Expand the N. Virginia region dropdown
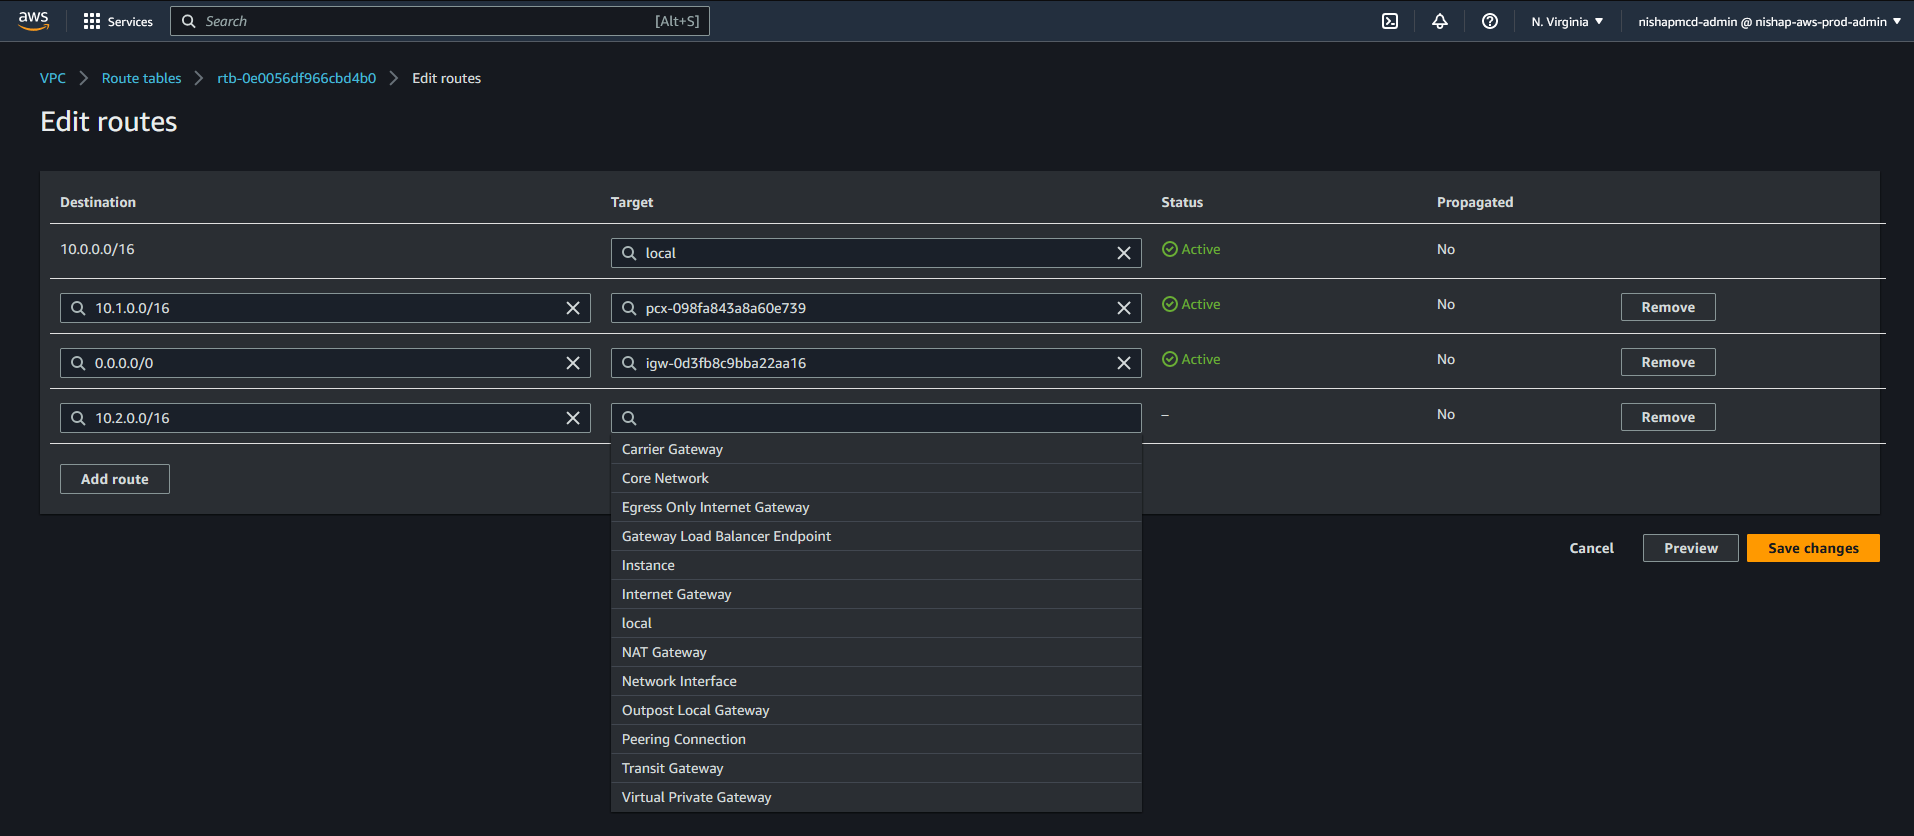 tap(1567, 21)
